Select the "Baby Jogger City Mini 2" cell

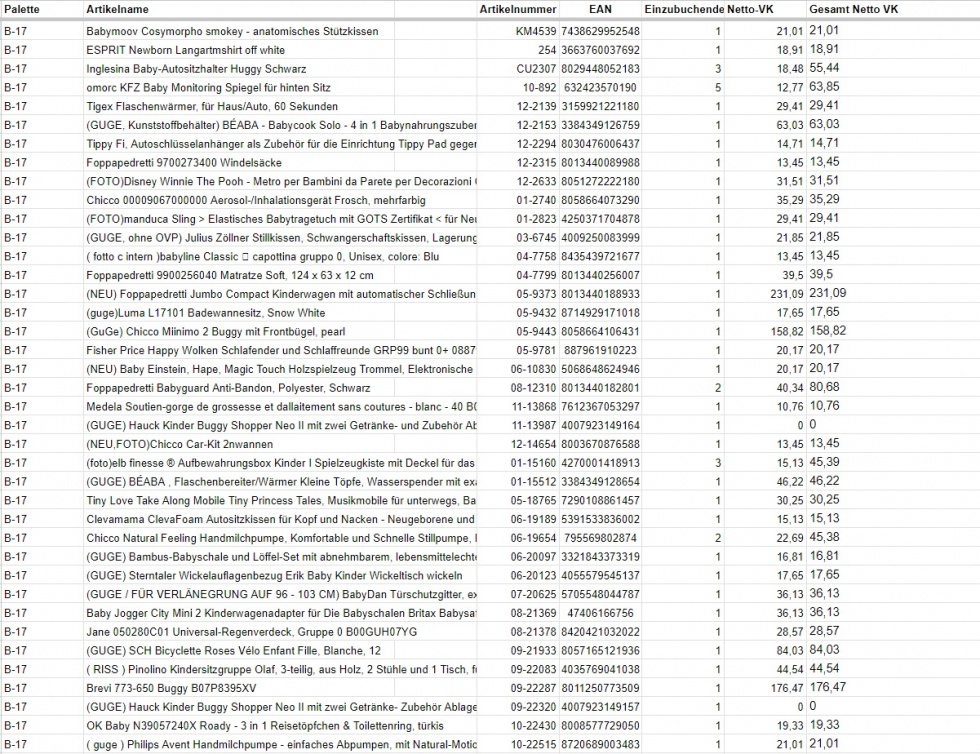coord(281,613)
